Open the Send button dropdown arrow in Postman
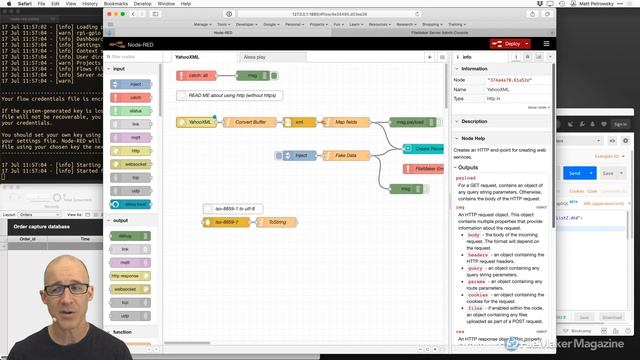 click(591, 173)
